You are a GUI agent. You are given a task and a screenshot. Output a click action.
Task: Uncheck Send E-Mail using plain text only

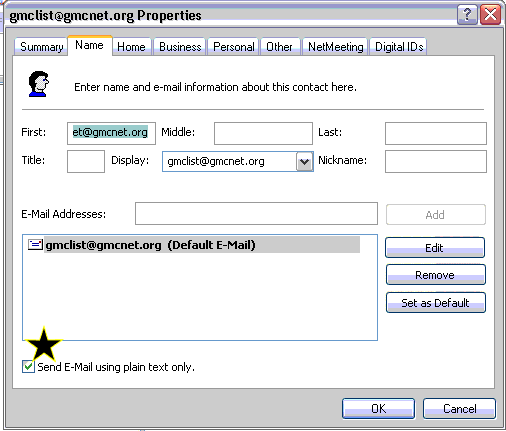tap(28, 367)
